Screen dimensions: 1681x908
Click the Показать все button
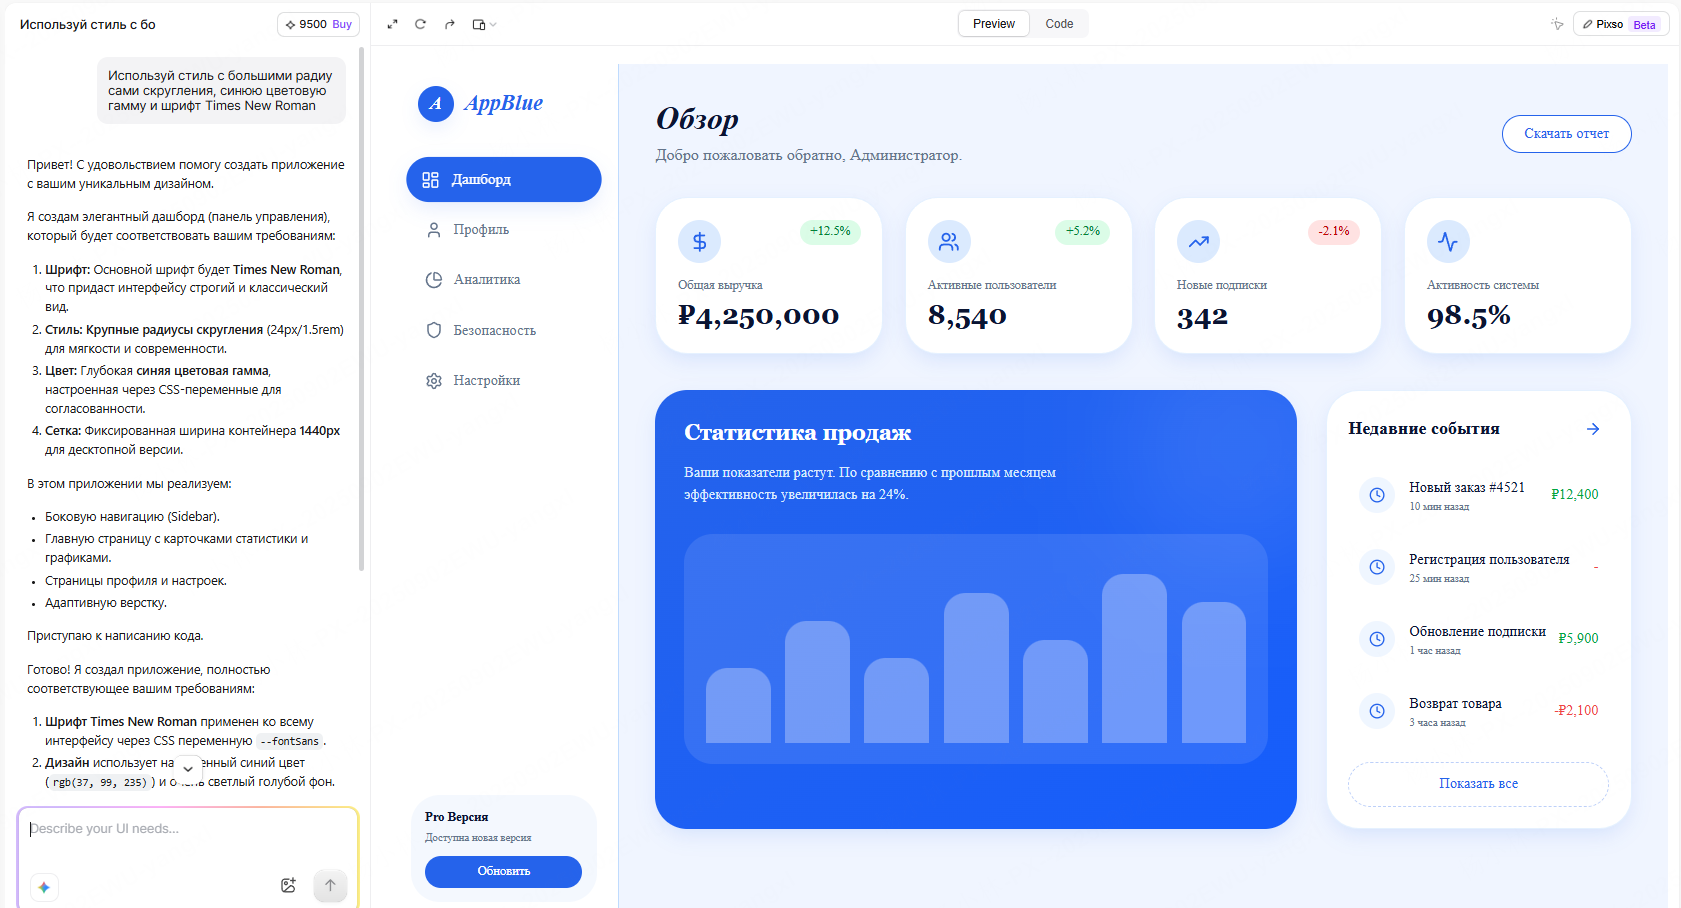coord(1478,784)
